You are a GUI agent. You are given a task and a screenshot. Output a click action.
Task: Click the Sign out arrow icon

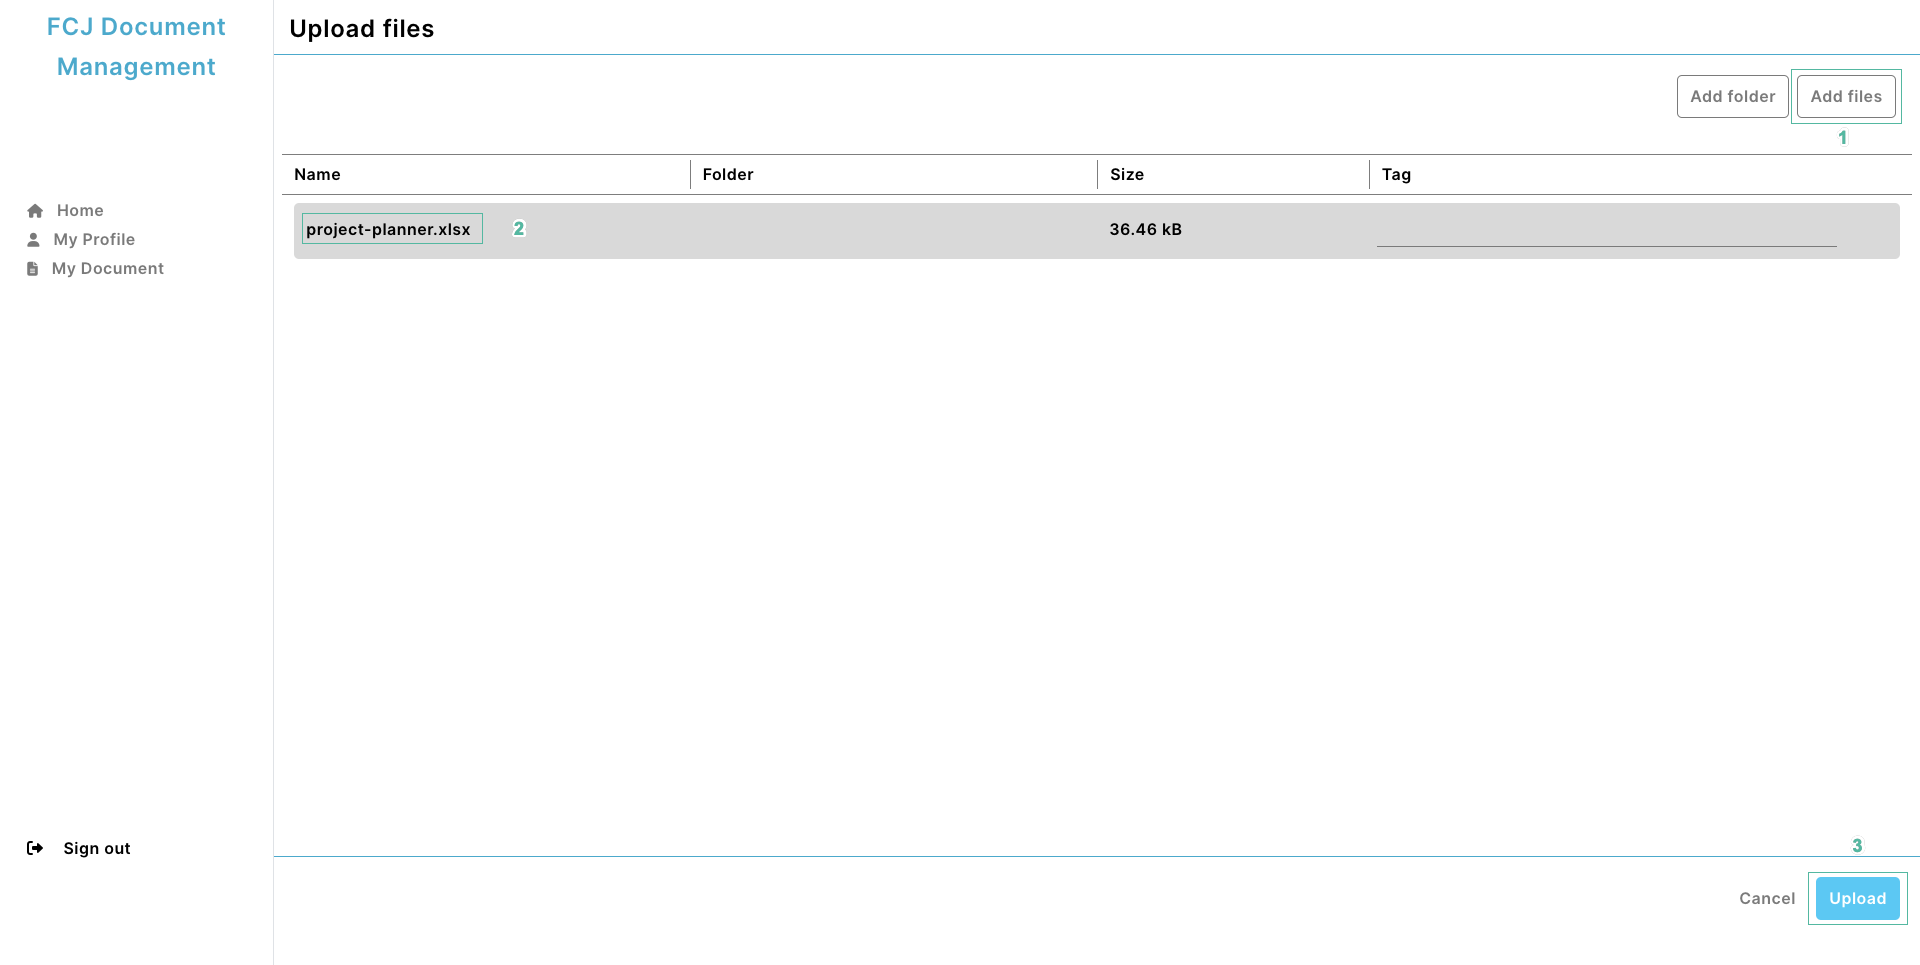click(x=35, y=848)
